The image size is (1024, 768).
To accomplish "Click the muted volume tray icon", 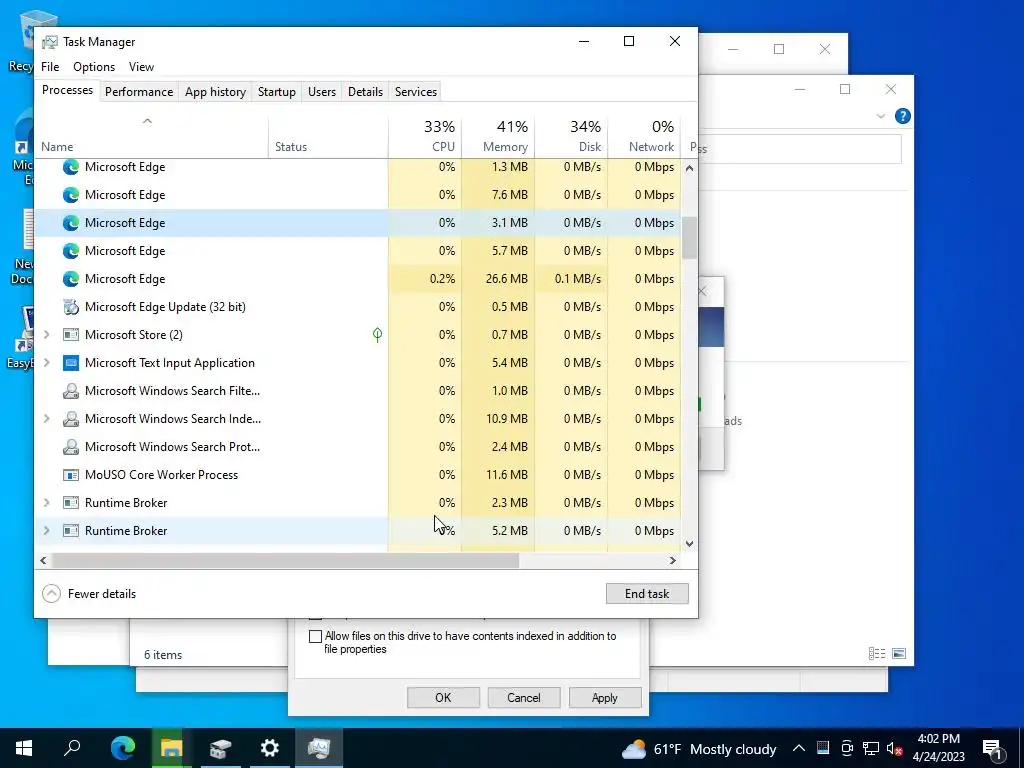I will (894, 749).
